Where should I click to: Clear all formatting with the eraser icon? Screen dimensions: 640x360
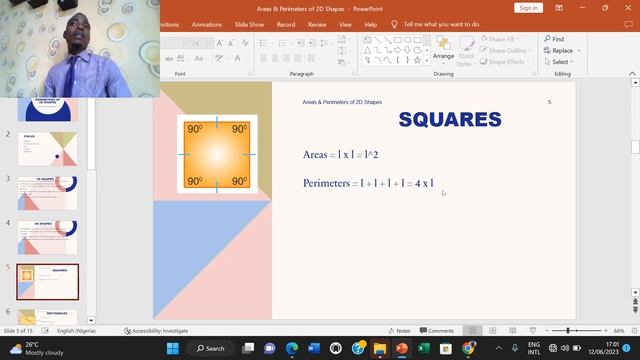245,43
